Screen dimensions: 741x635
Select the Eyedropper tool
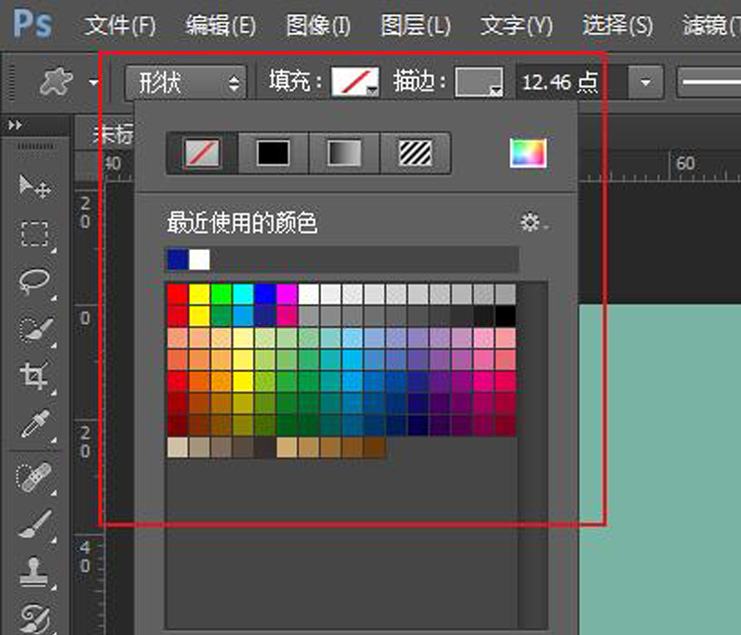pos(34,423)
